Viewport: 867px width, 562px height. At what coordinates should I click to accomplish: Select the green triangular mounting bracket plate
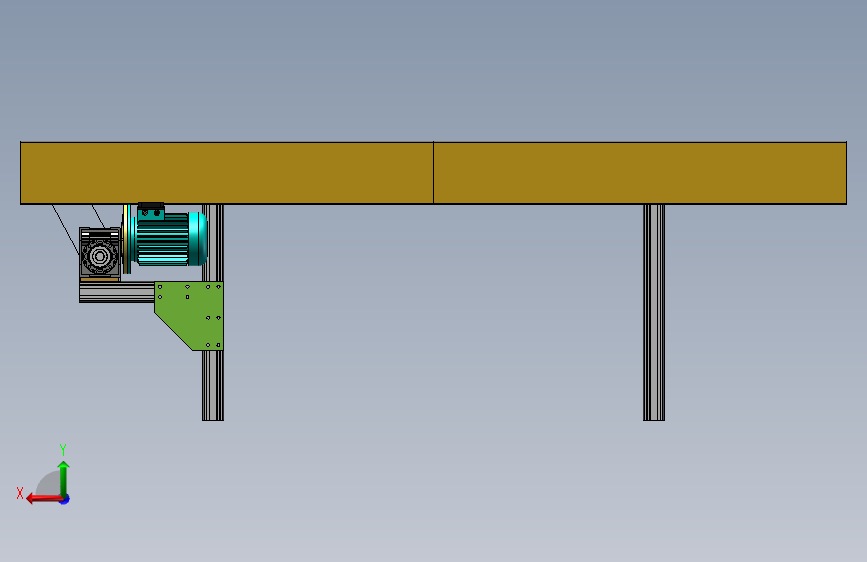click(189, 315)
